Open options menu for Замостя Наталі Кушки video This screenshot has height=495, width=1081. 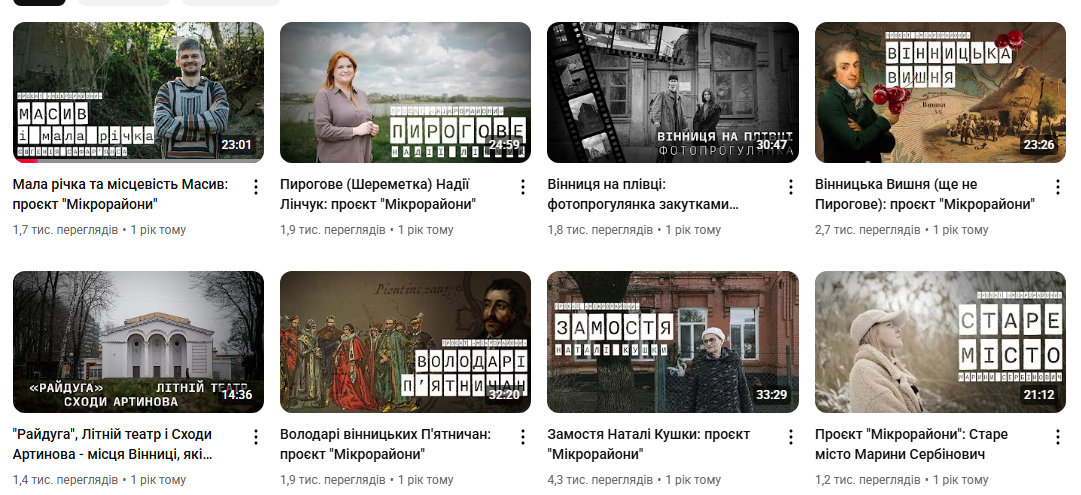click(x=790, y=436)
